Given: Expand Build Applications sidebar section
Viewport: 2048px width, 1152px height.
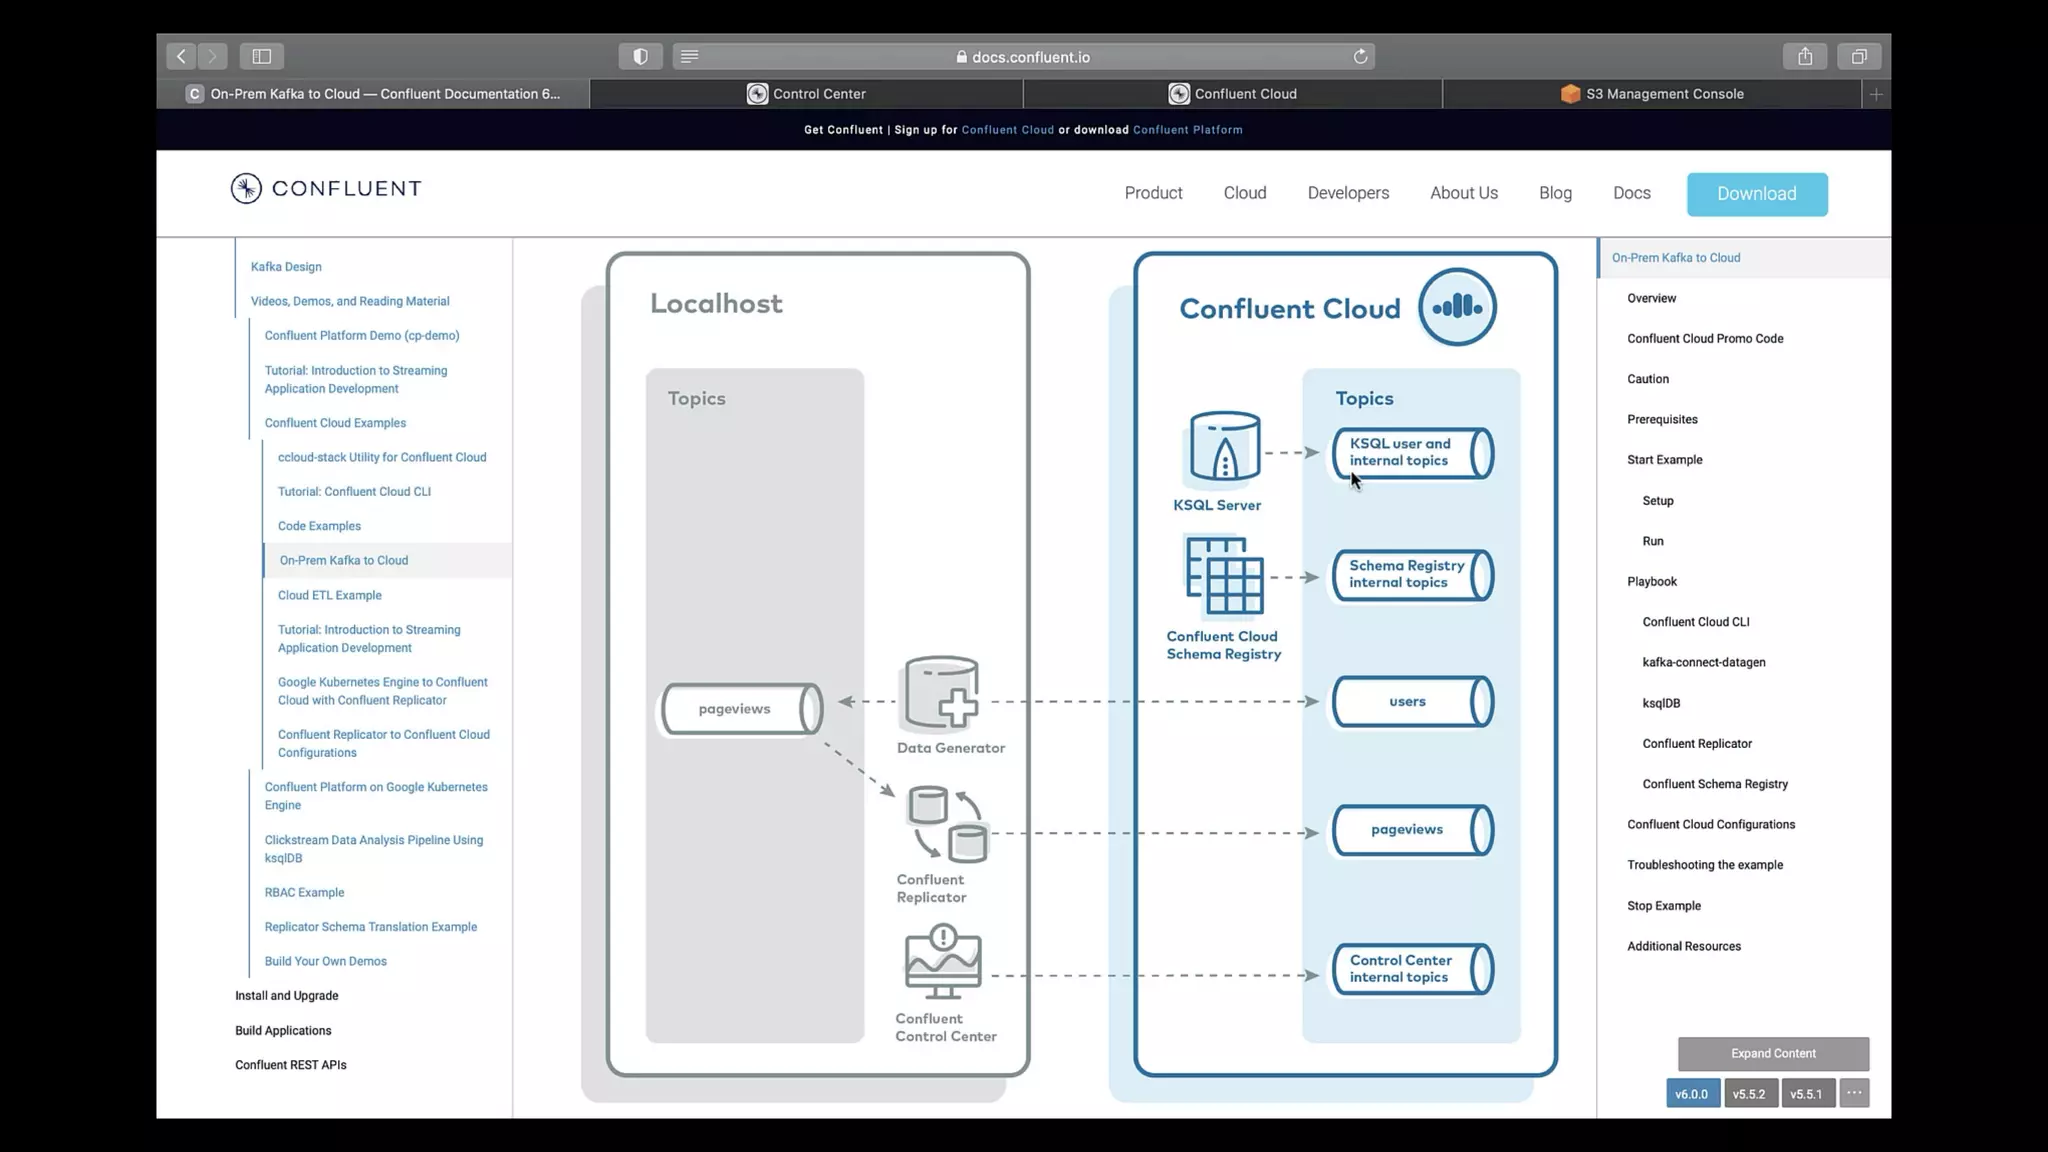Looking at the screenshot, I should 283,1031.
